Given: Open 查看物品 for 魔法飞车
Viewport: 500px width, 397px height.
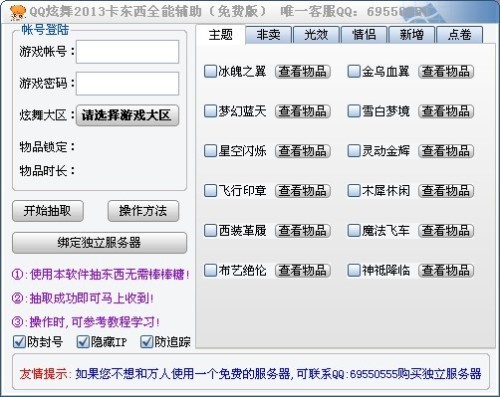Looking at the screenshot, I should pyautogui.click(x=446, y=230).
